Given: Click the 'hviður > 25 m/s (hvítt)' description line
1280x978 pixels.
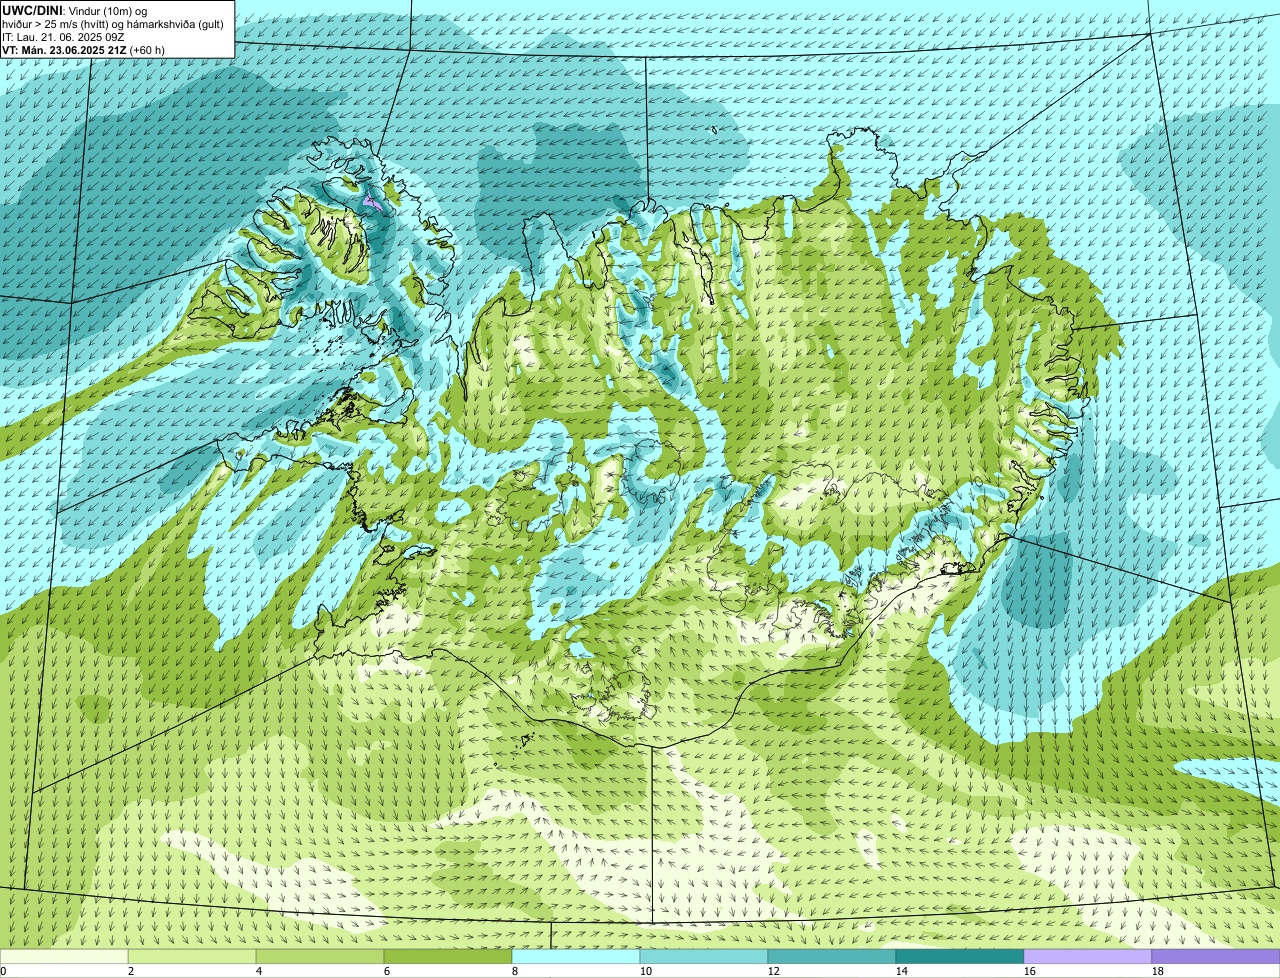Looking at the screenshot, I should click(x=113, y=23).
